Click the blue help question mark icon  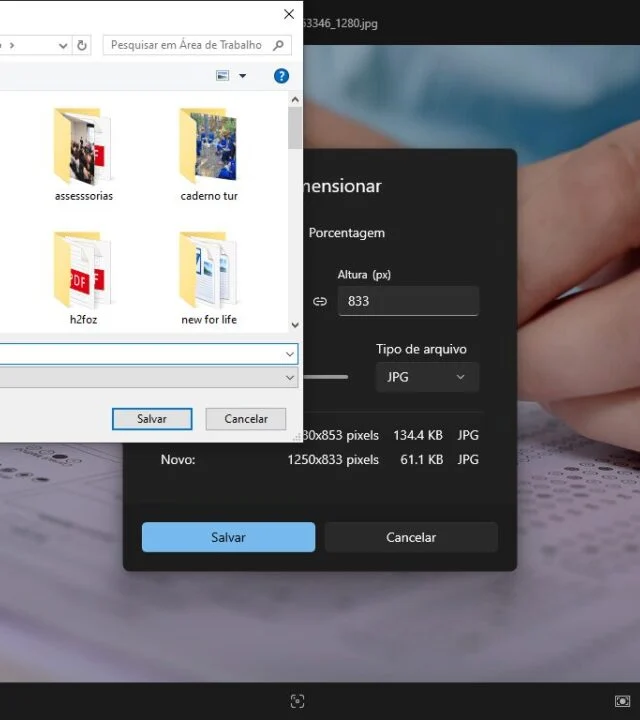pyautogui.click(x=281, y=76)
